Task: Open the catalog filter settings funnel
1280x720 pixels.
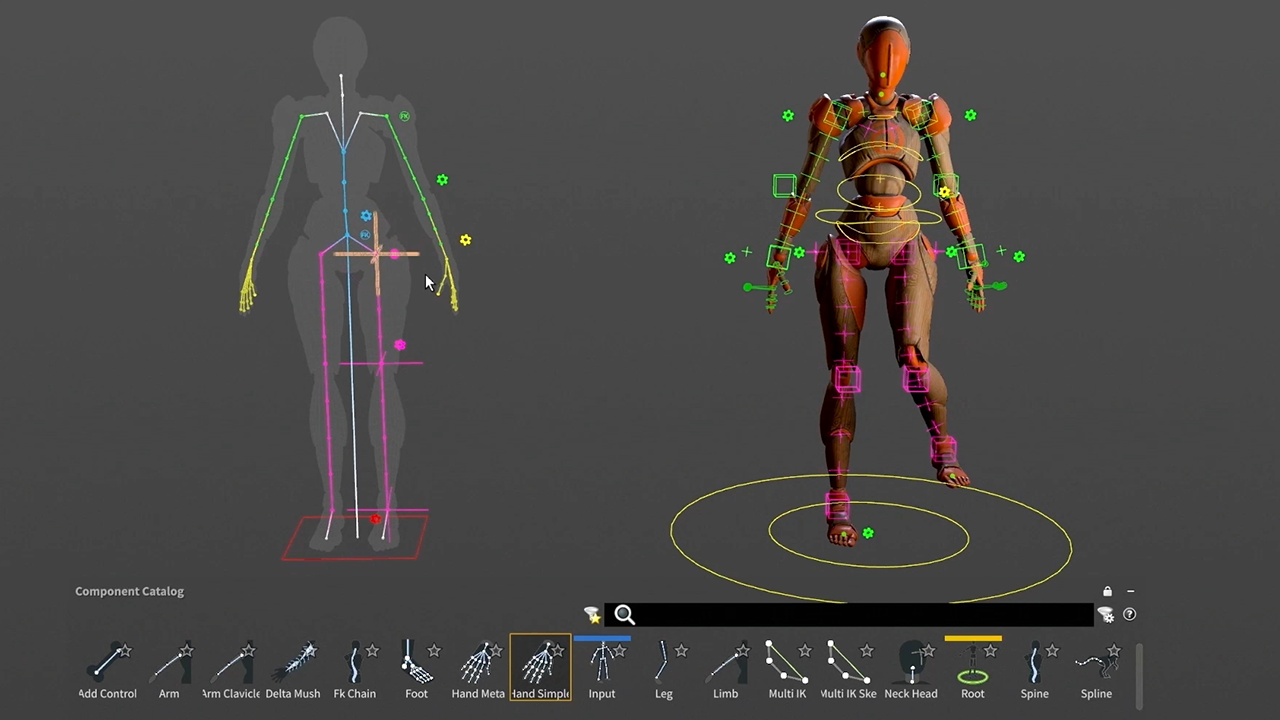Action: [1106, 615]
